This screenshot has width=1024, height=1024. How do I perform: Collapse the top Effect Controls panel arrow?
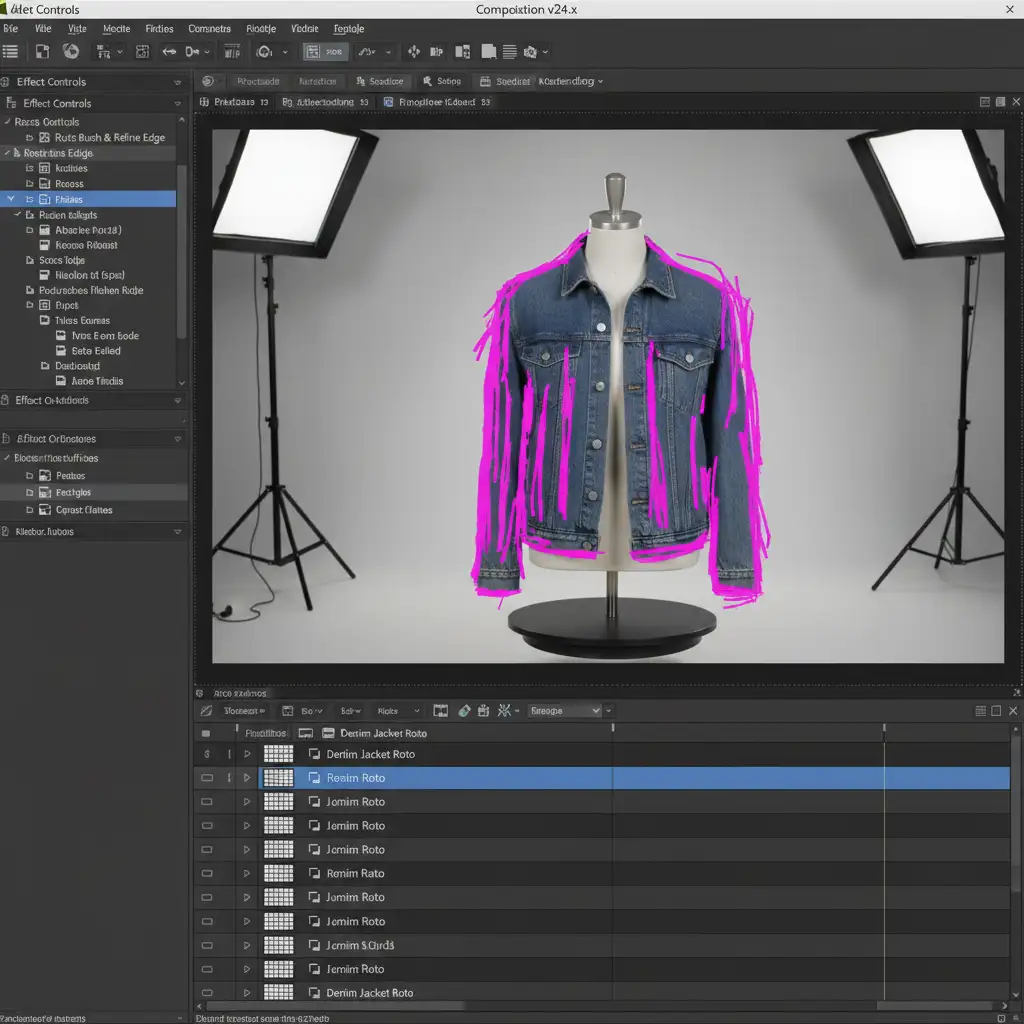pyautogui.click(x=178, y=82)
